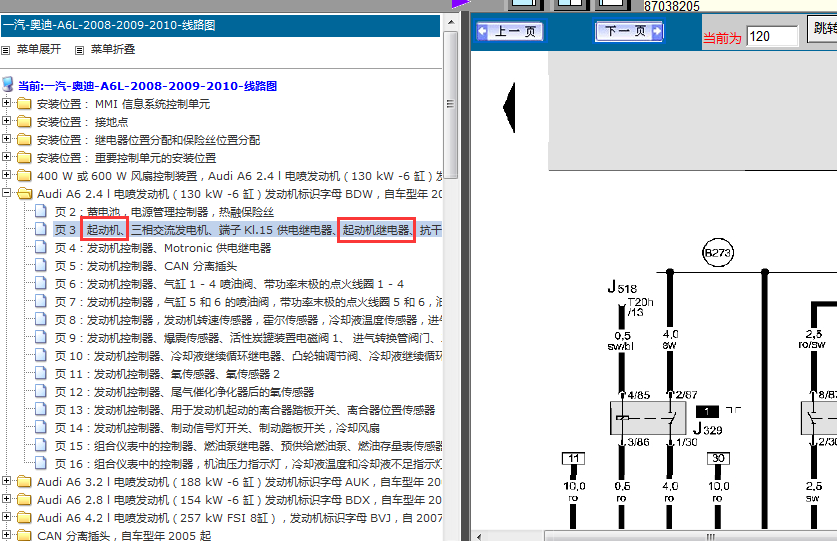Click document icon of 页 2 row

click(x=41, y=211)
